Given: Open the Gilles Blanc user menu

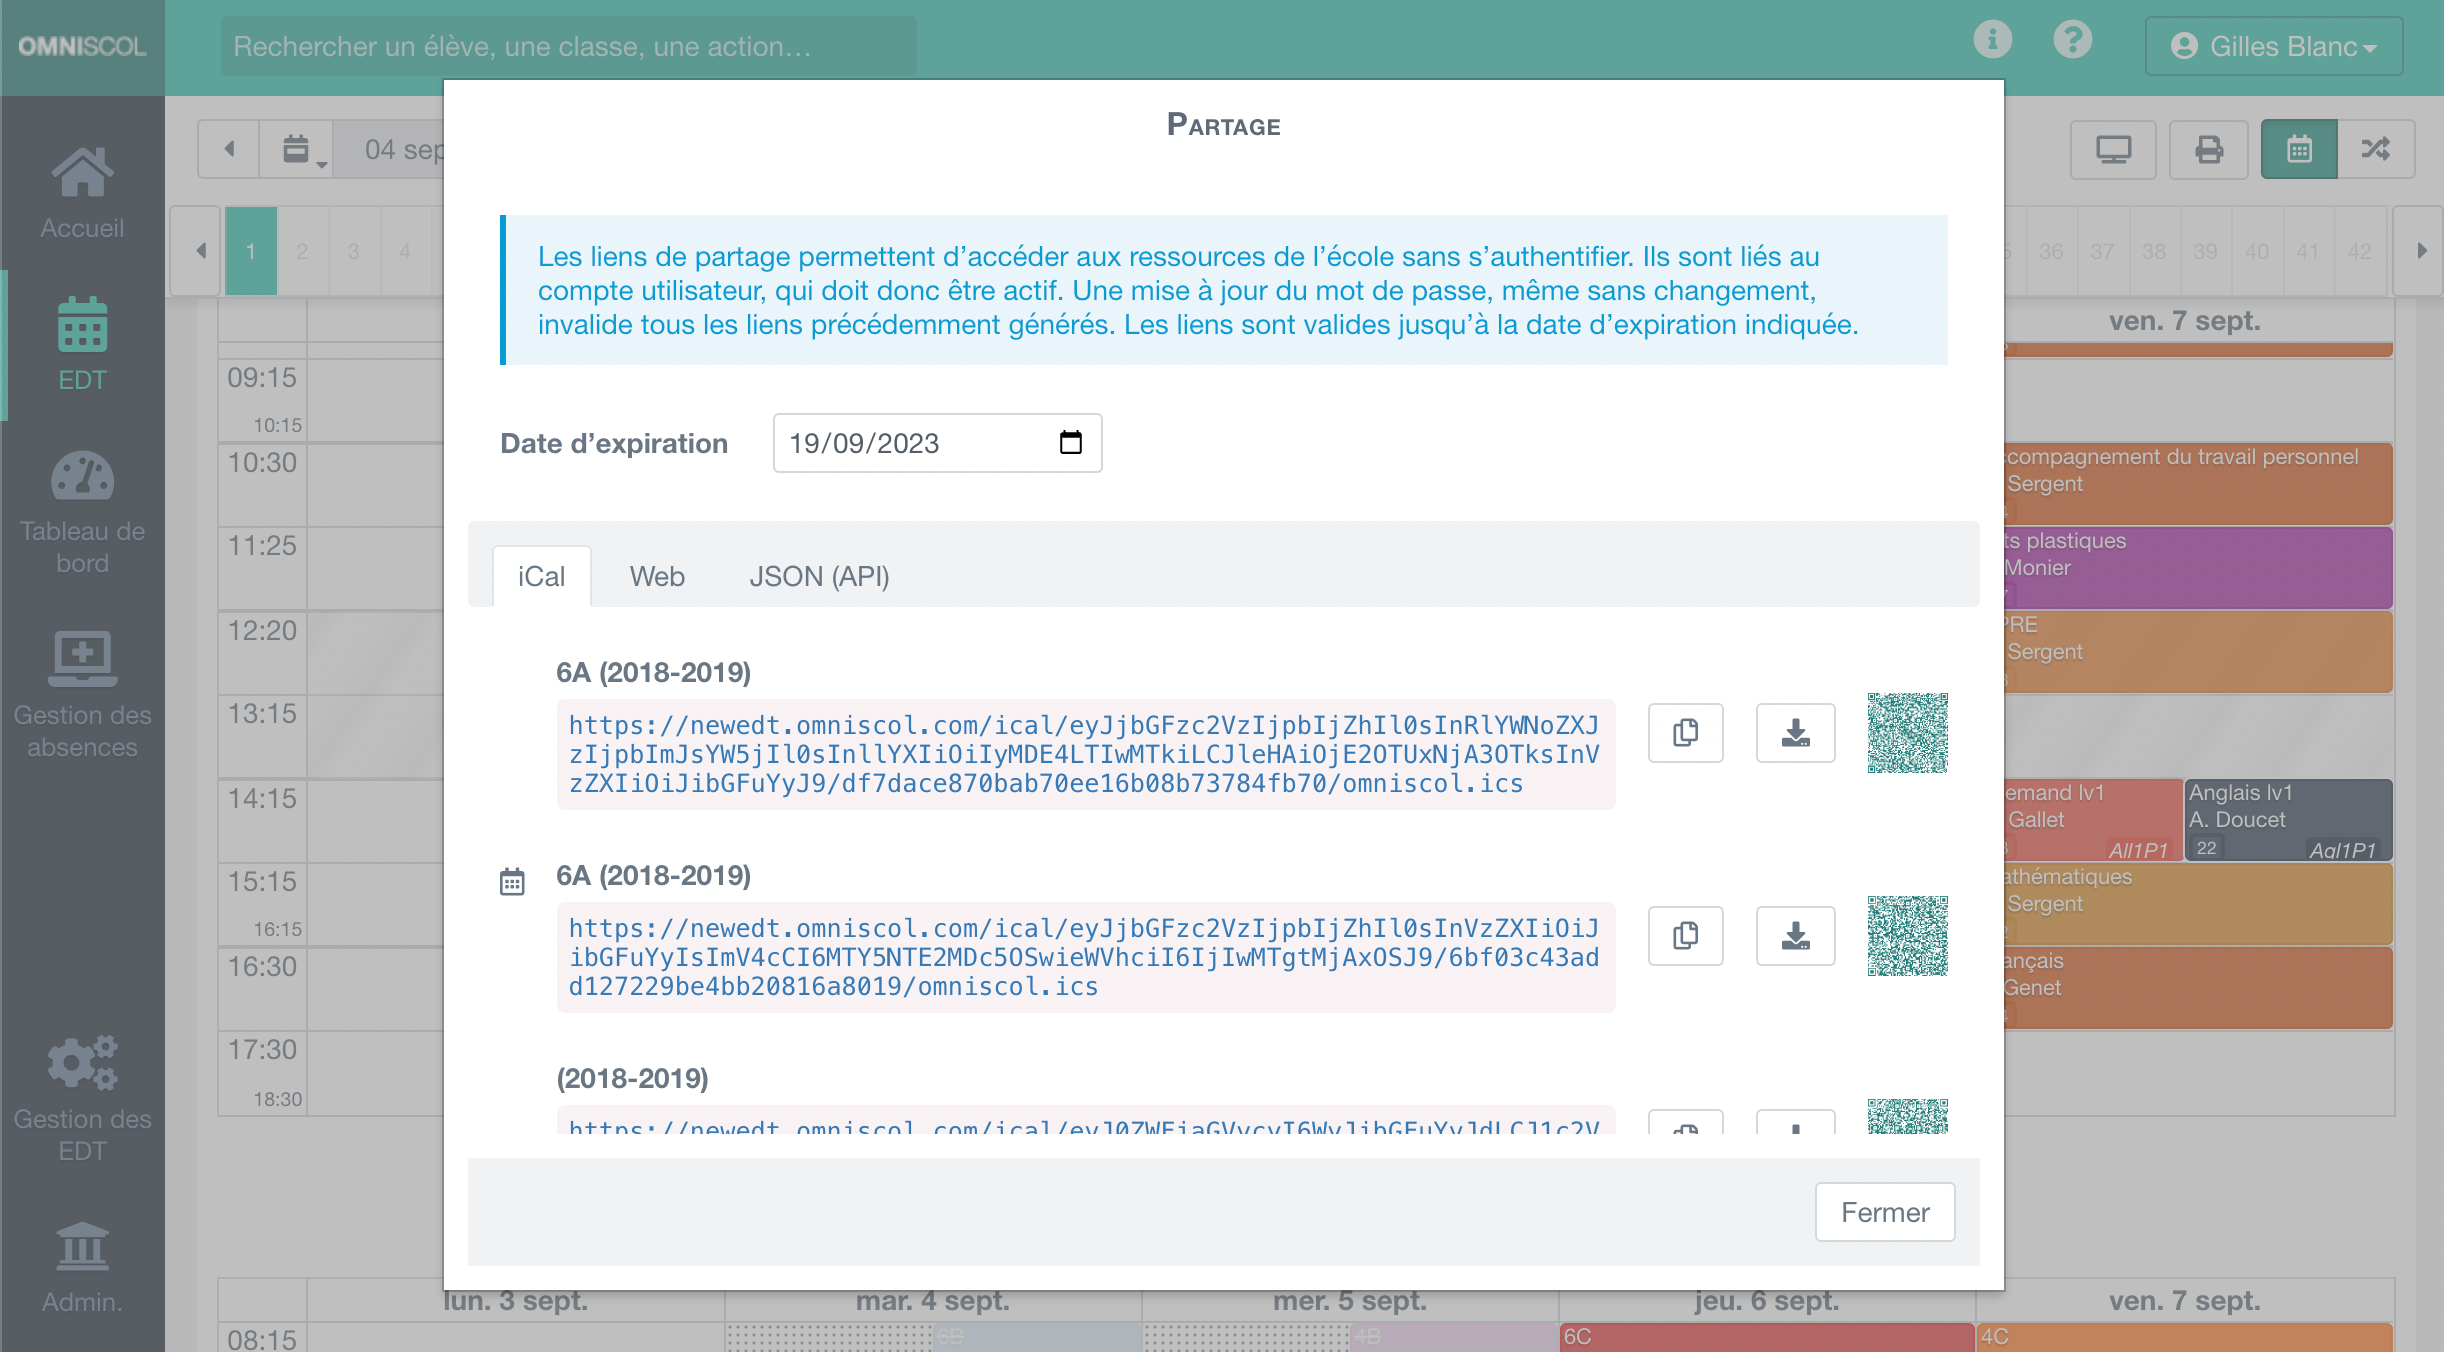Looking at the screenshot, I should [2274, 45].
